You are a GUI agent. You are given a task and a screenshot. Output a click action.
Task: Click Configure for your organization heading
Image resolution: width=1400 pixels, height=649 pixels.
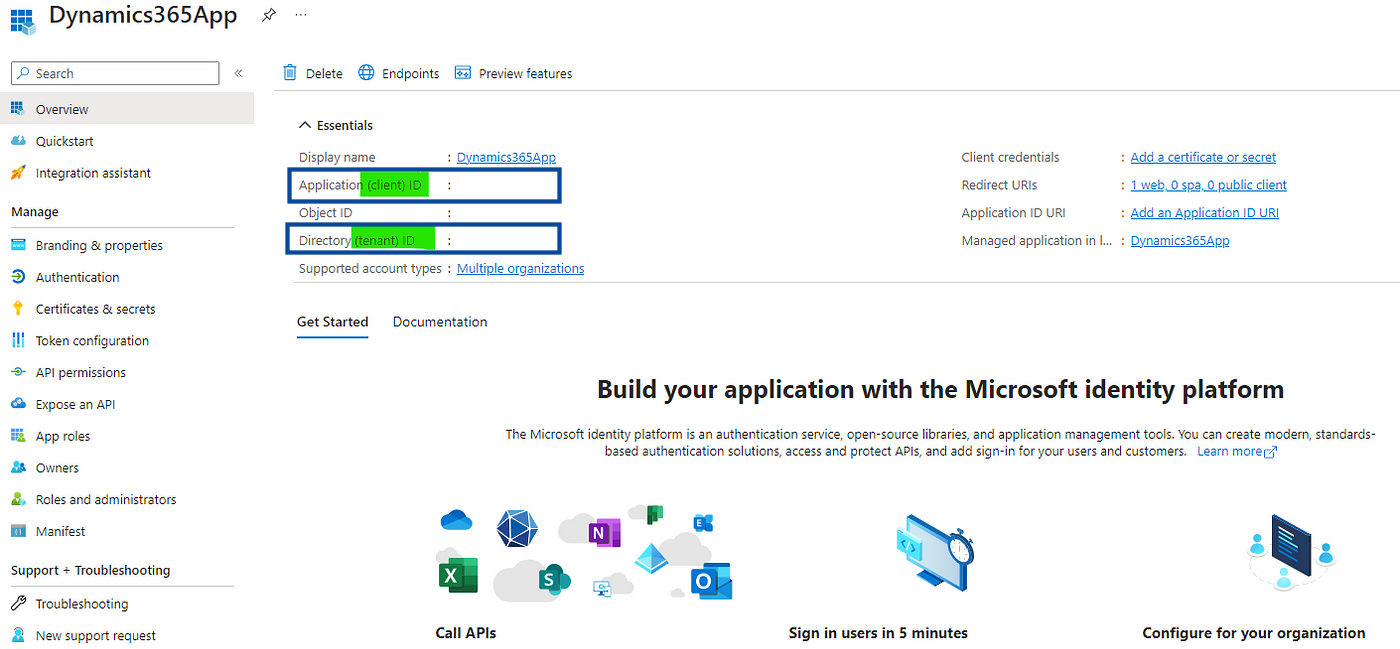1254,633
